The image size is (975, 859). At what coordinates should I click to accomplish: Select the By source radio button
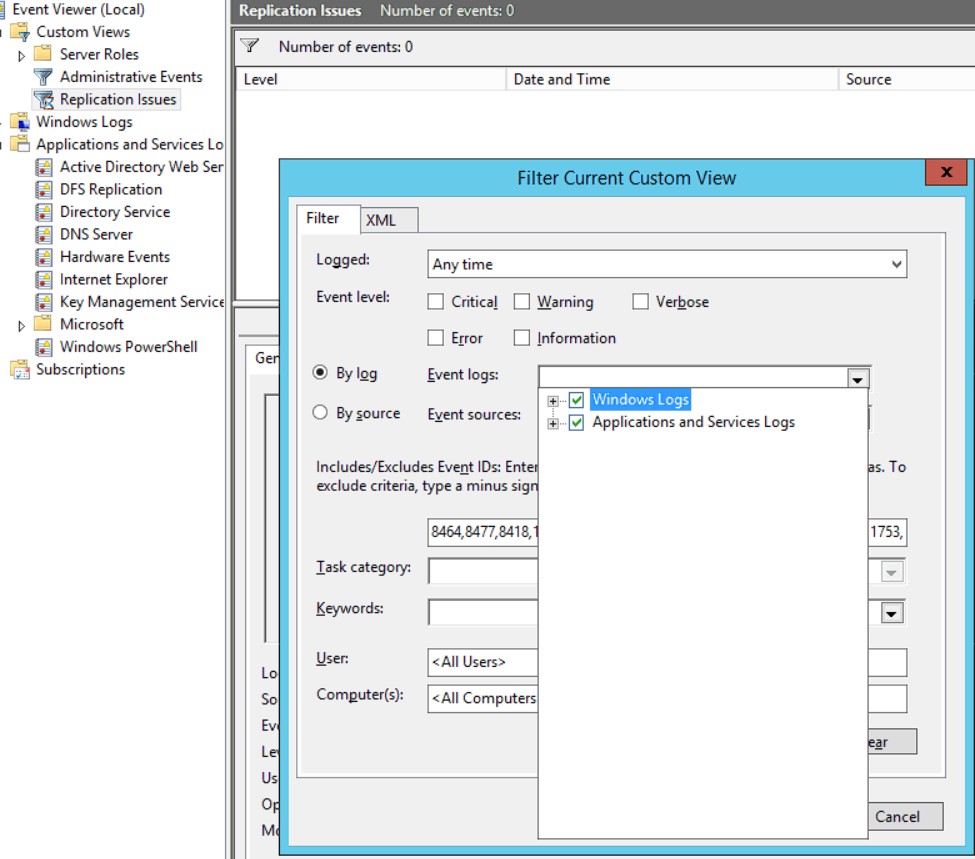pos(320,412)
